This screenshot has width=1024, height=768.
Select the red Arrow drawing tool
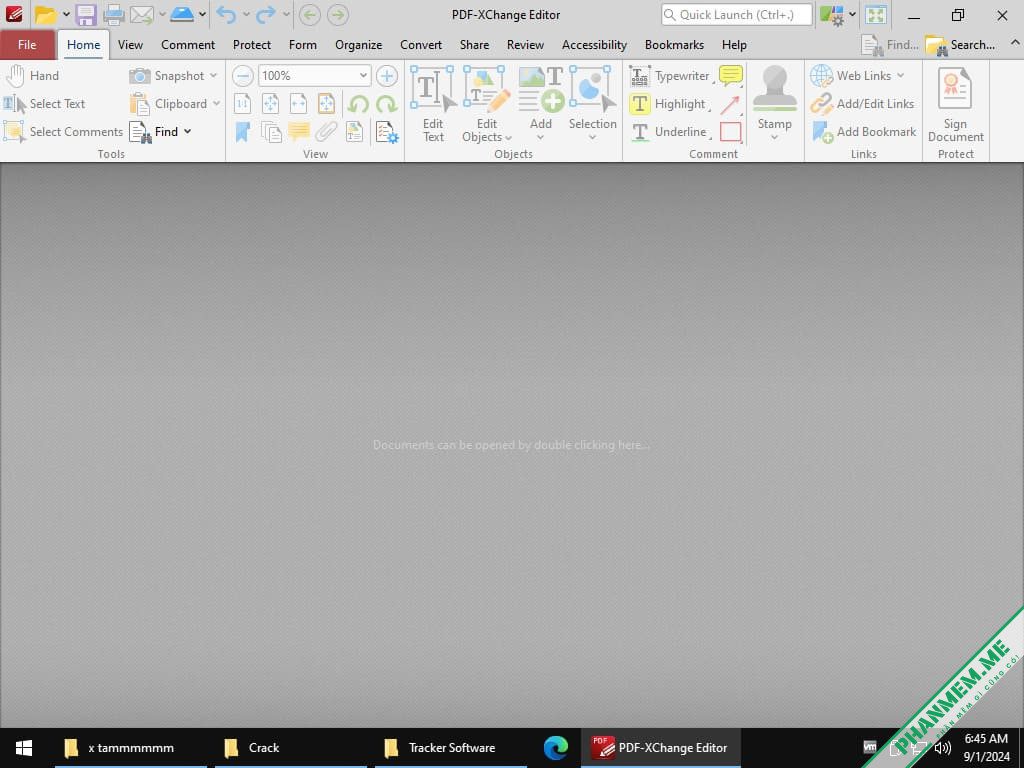(730, 104)
